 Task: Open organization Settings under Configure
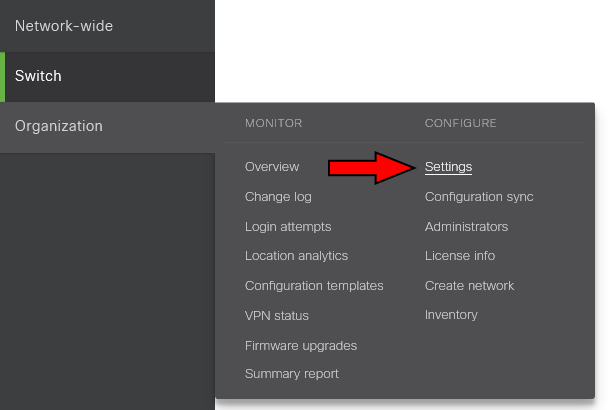[448, 167]
